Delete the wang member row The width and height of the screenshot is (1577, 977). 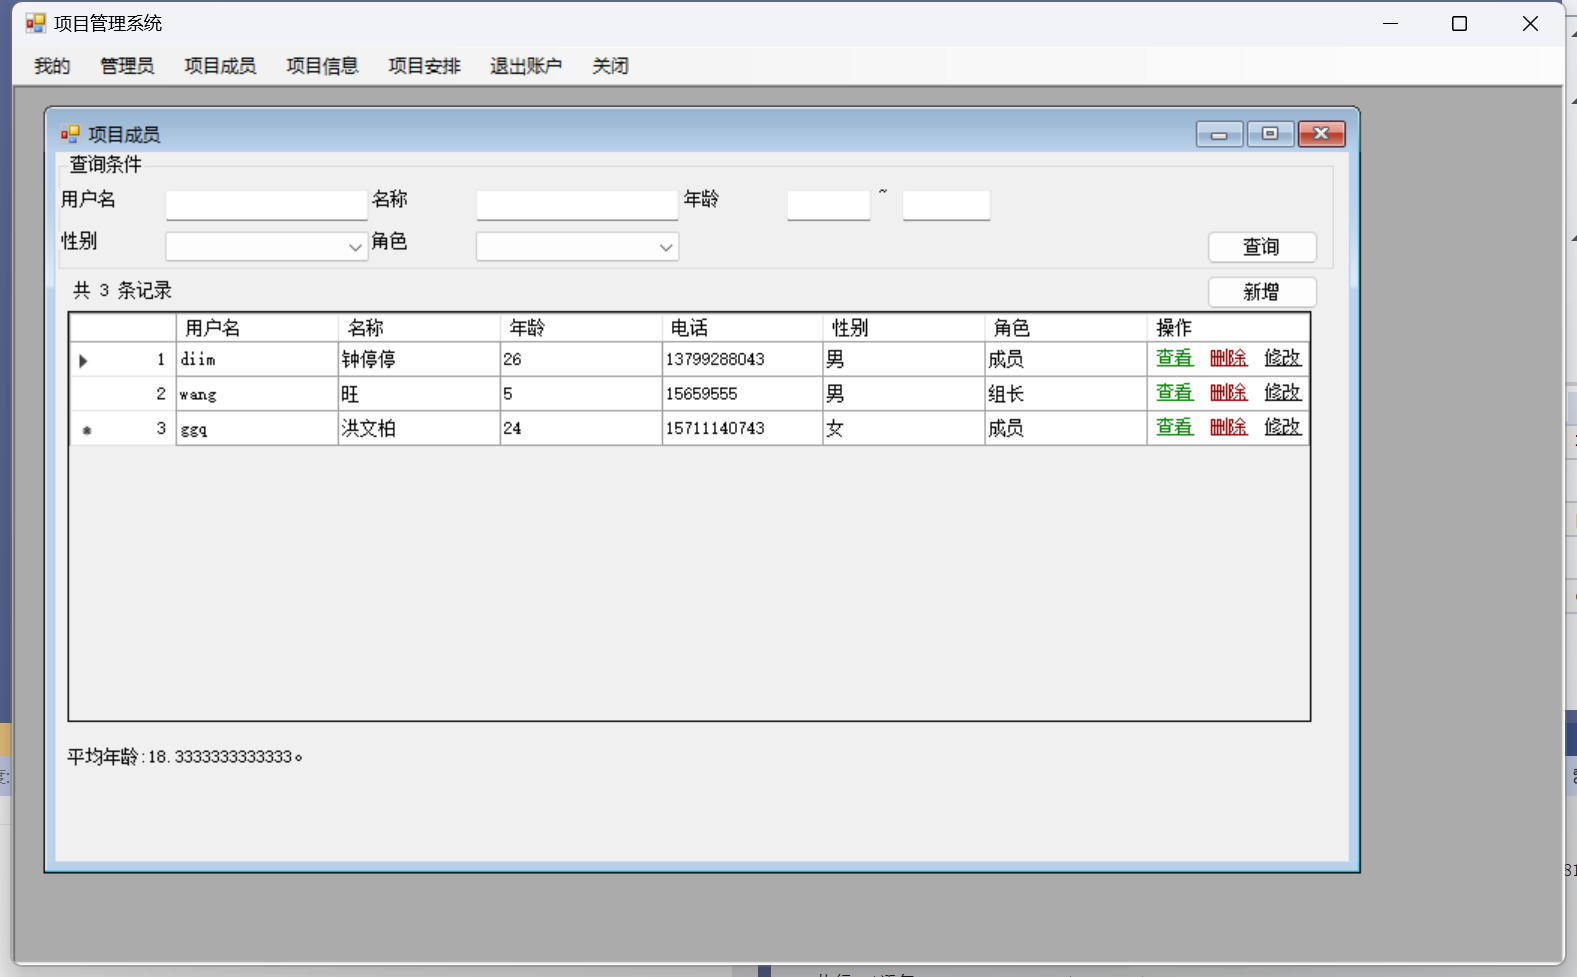click(x=1229, y=393)
